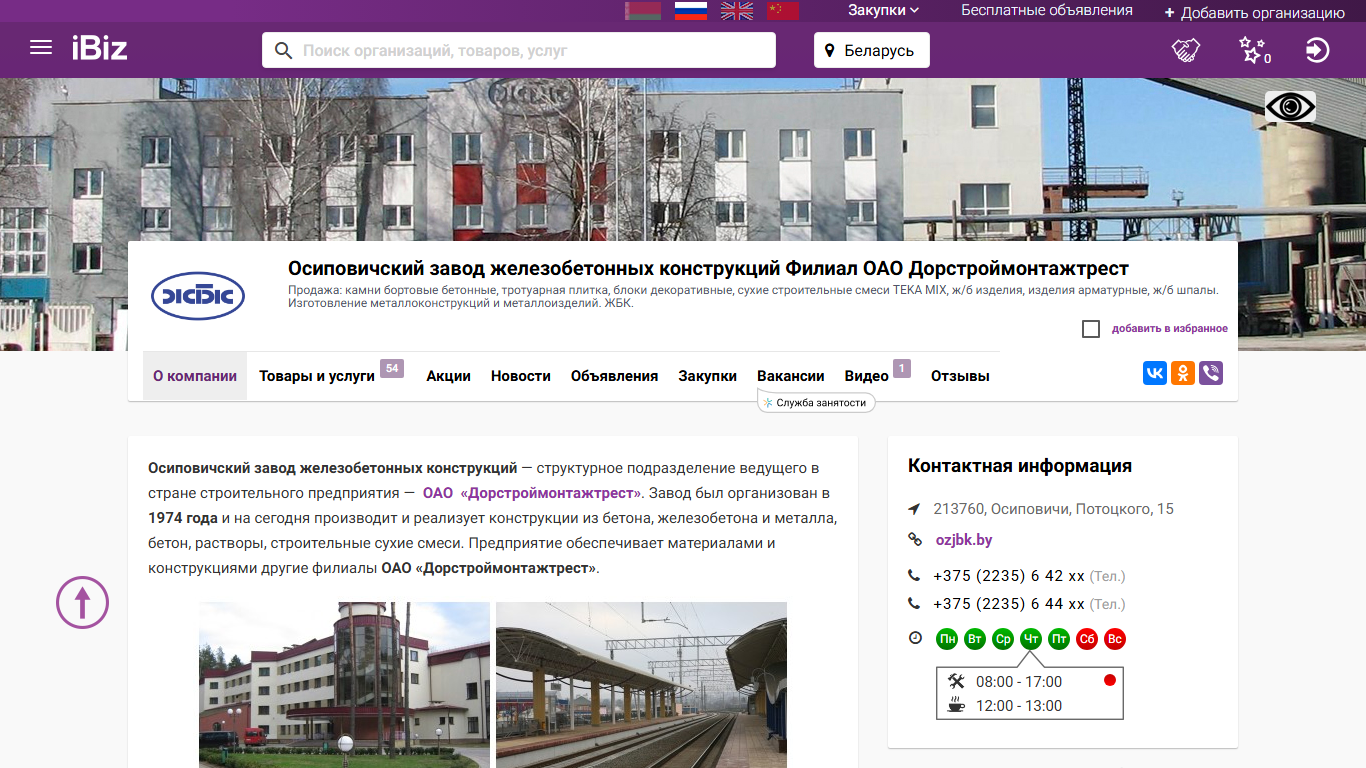The image size is (1366, 768).
Task: Click the login arrow icon
Action: click(x=1318, y=50)
